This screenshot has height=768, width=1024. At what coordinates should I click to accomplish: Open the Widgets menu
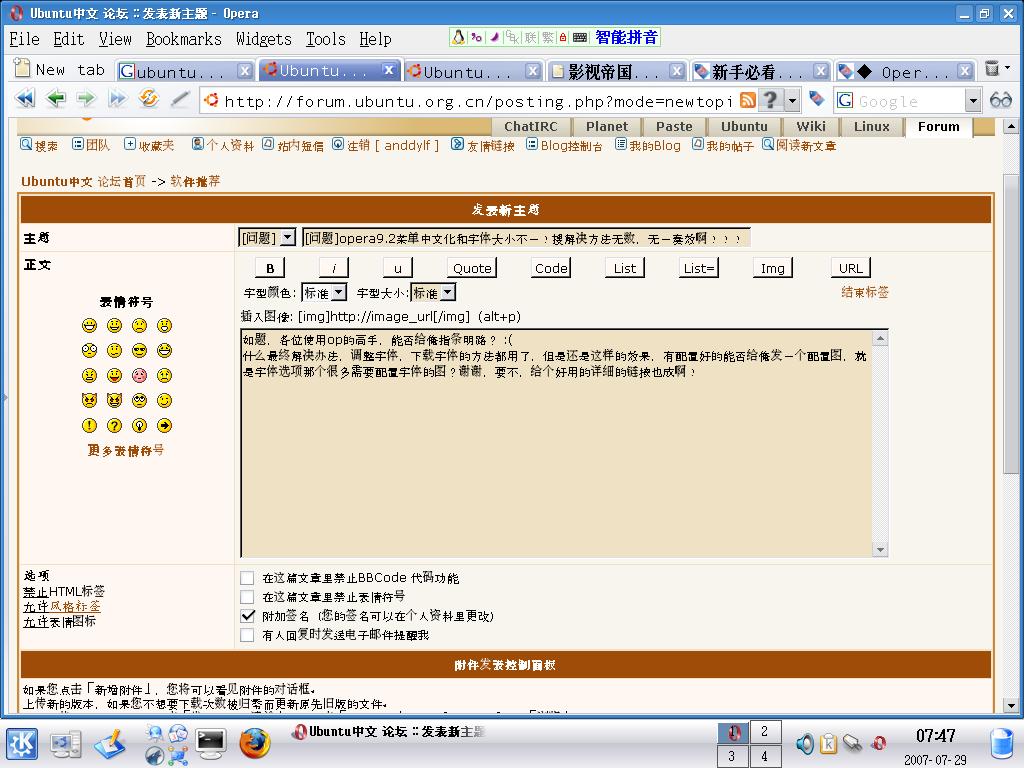pyautogui.click(x=264, y=39)
